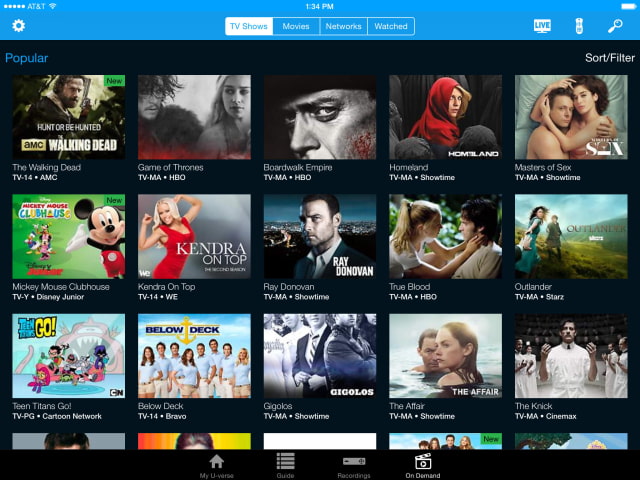
Task: Open The Knick thumbnail
Action: [x=571, y=356]
